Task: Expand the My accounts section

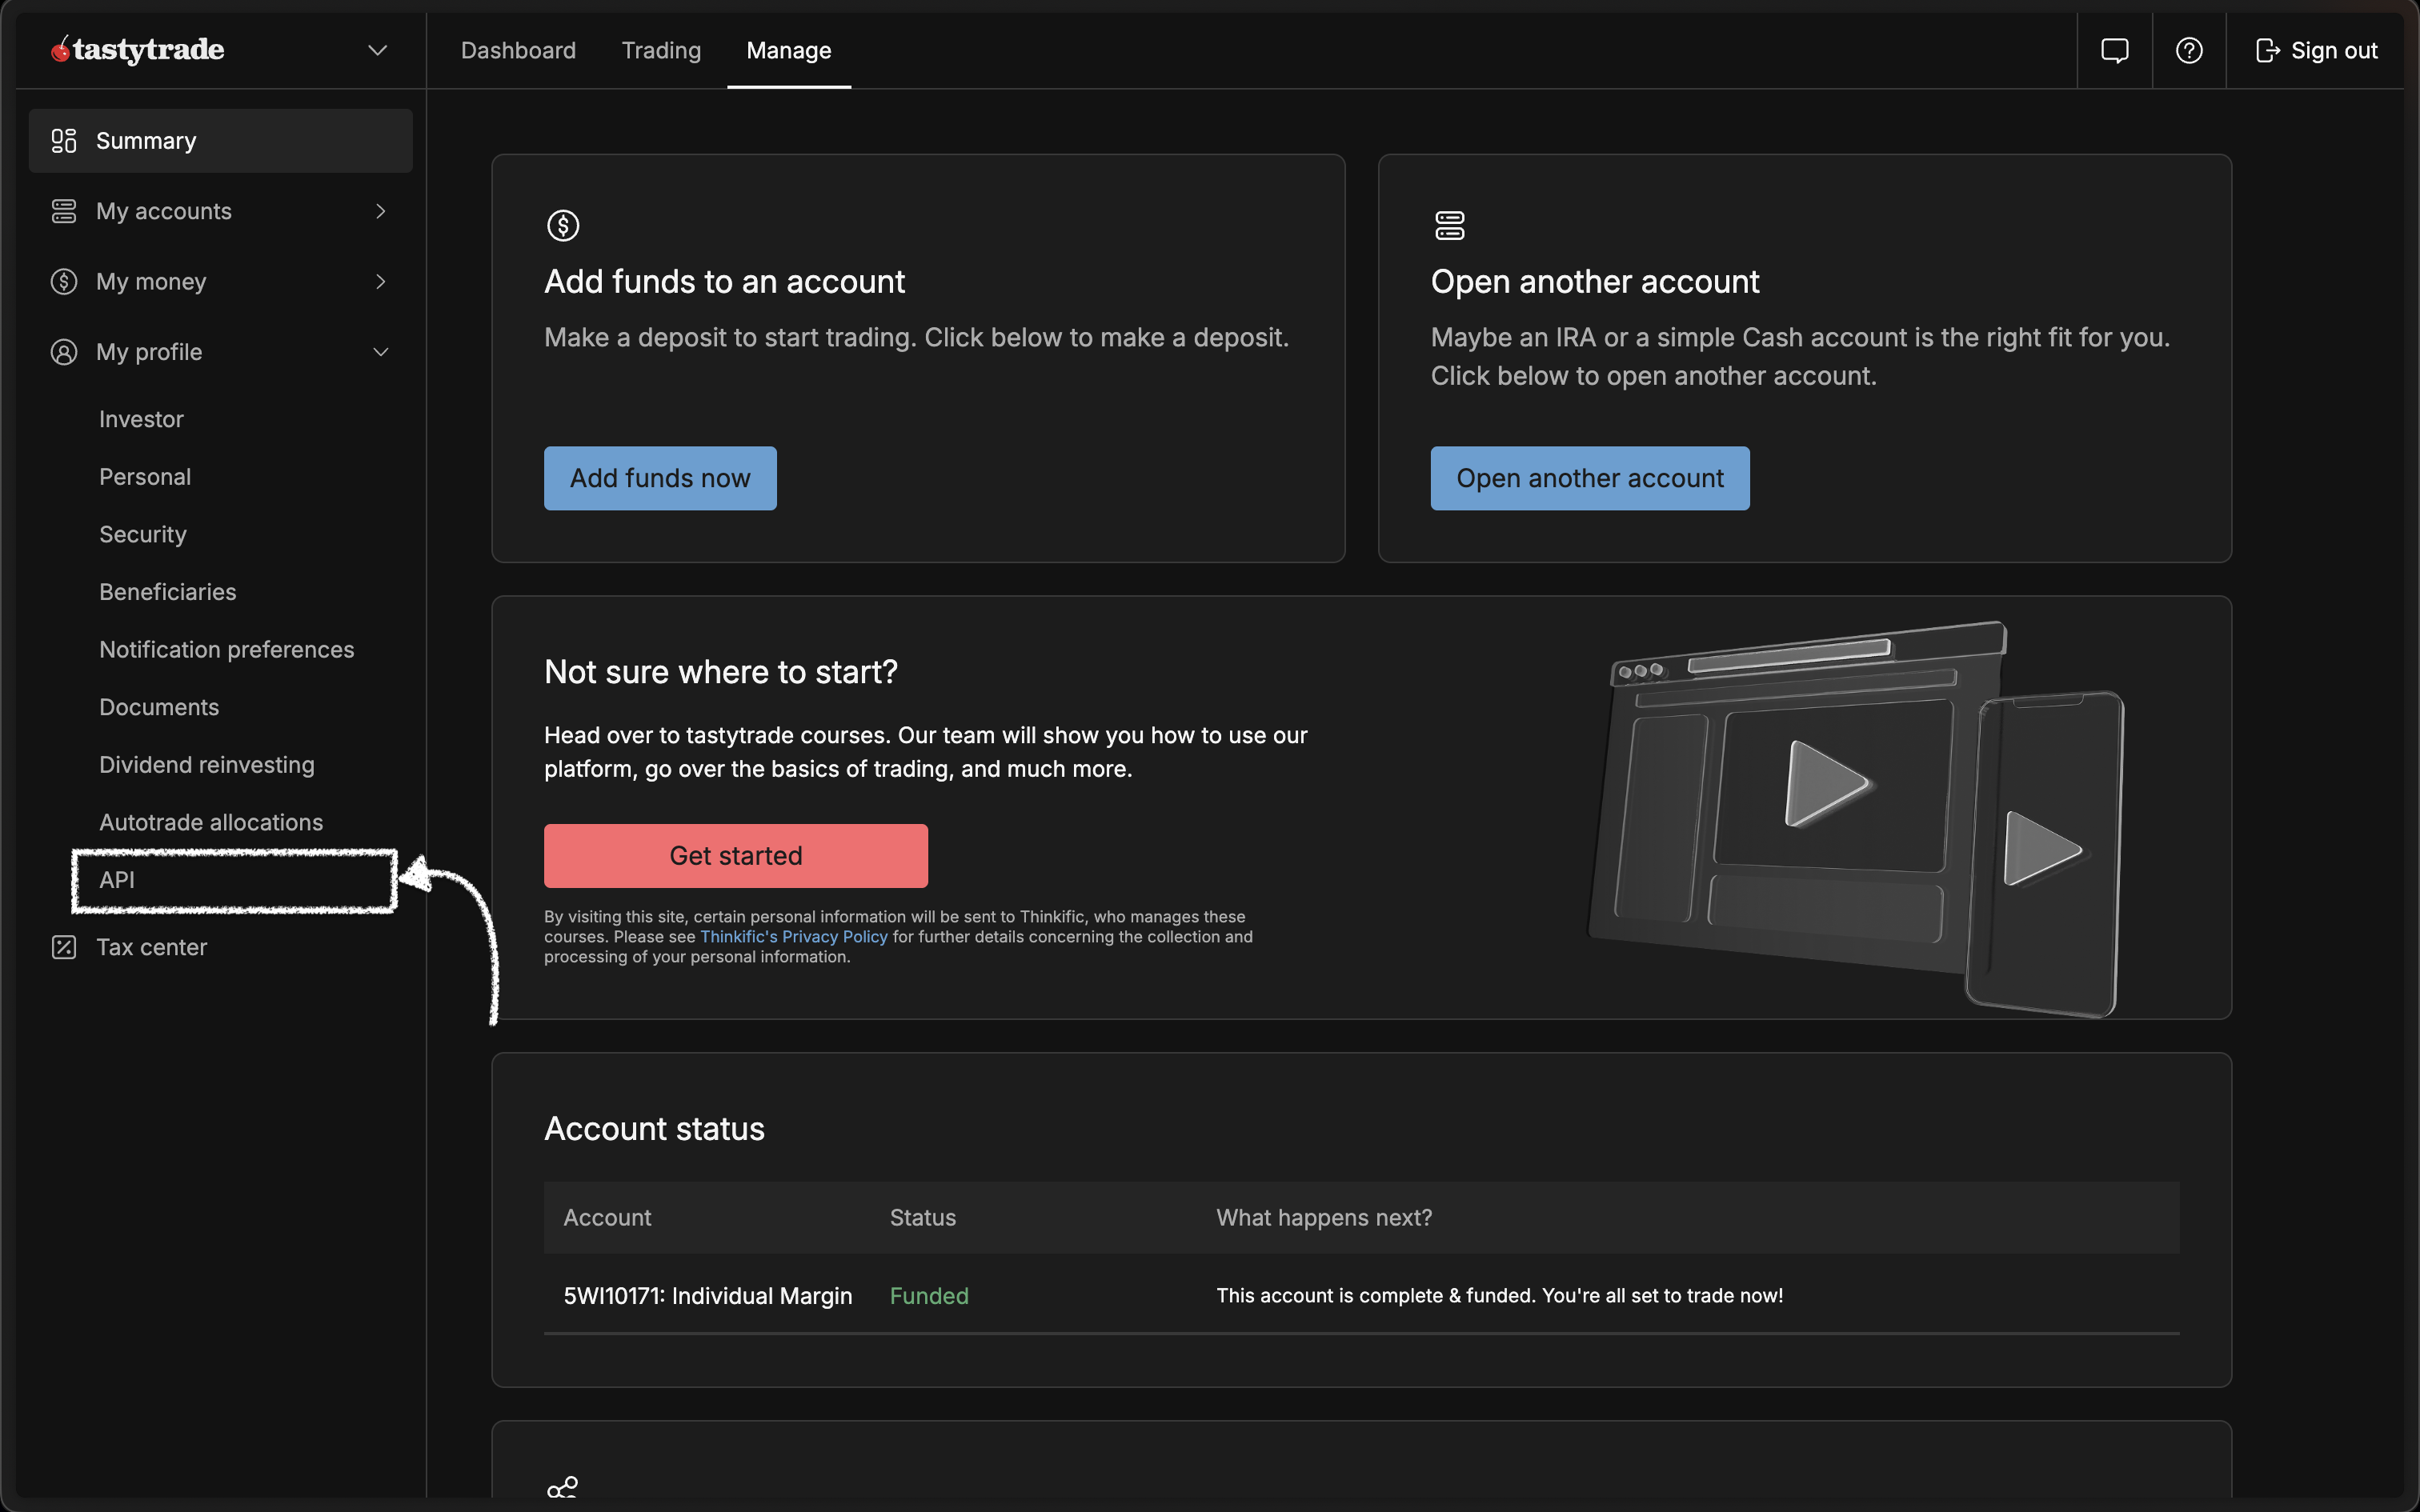Action: 381,211
